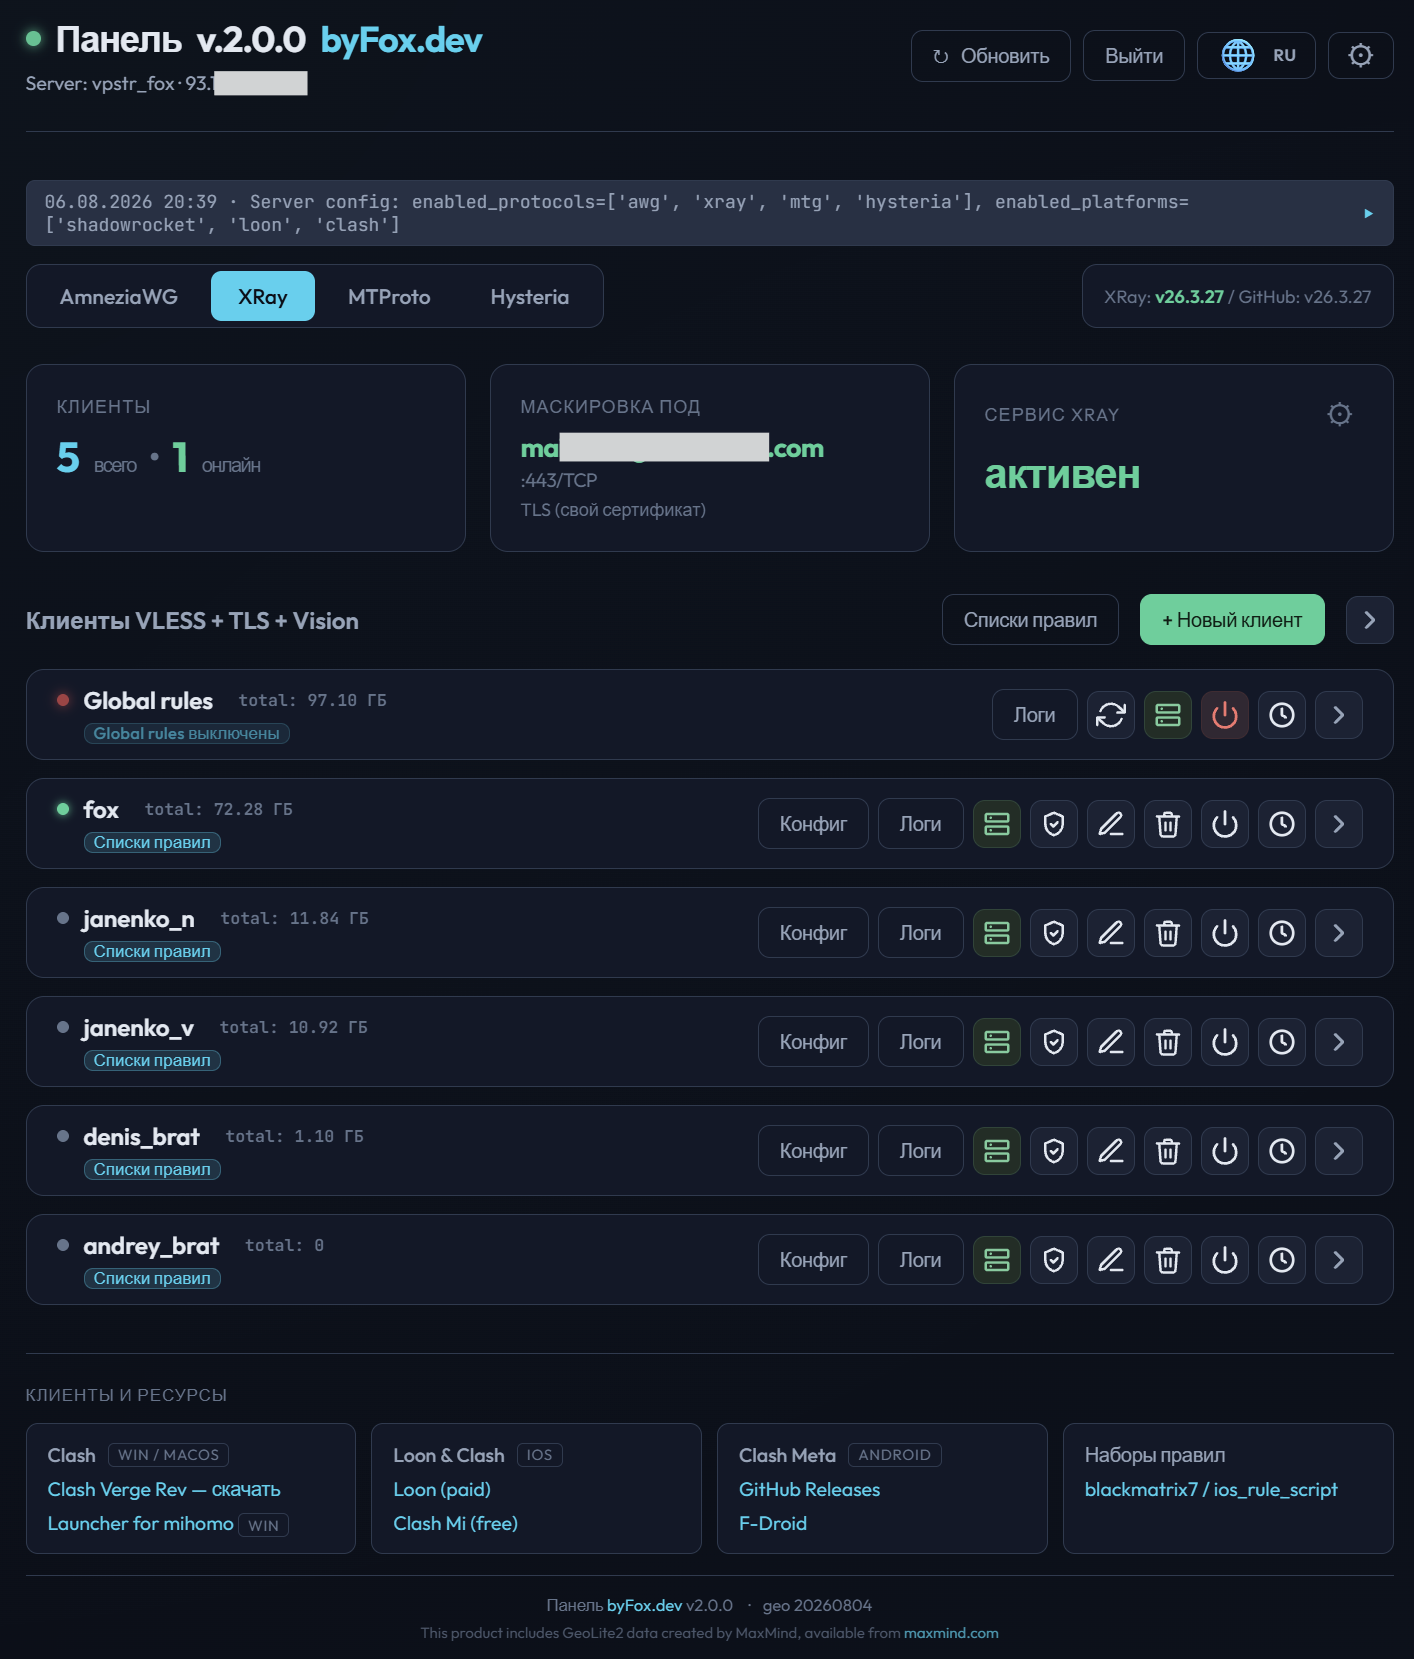The height and width of the screenshot is (1659, 1414).
Task: Add client with Новый клиент button
Action: click(1232, 620)
